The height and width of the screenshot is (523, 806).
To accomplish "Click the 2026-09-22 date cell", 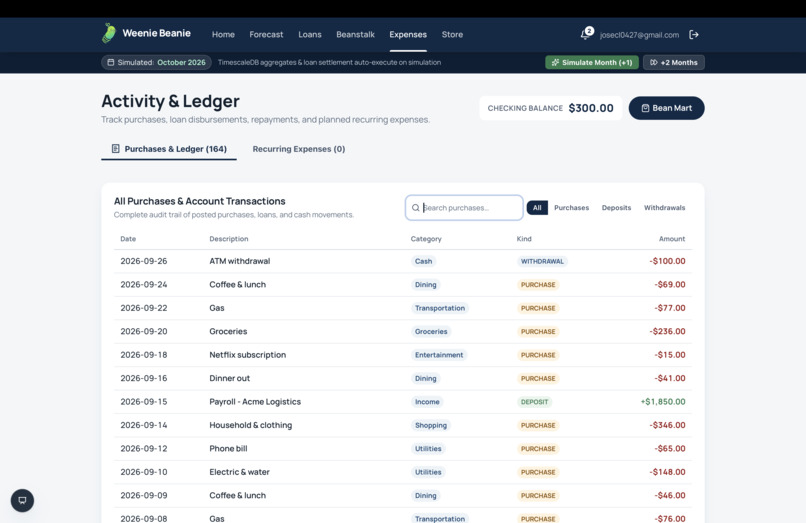I will [x=144, y=308].
